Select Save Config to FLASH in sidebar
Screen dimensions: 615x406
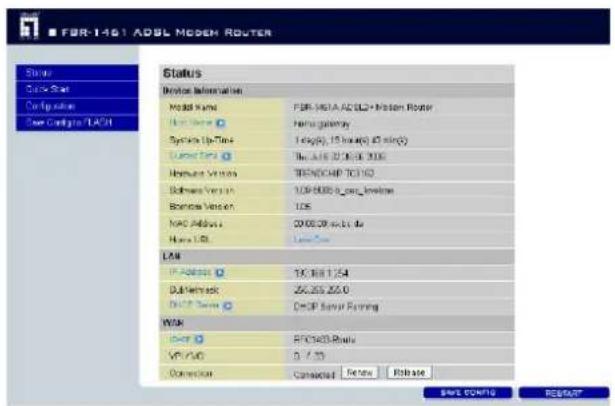pos(77,123)
